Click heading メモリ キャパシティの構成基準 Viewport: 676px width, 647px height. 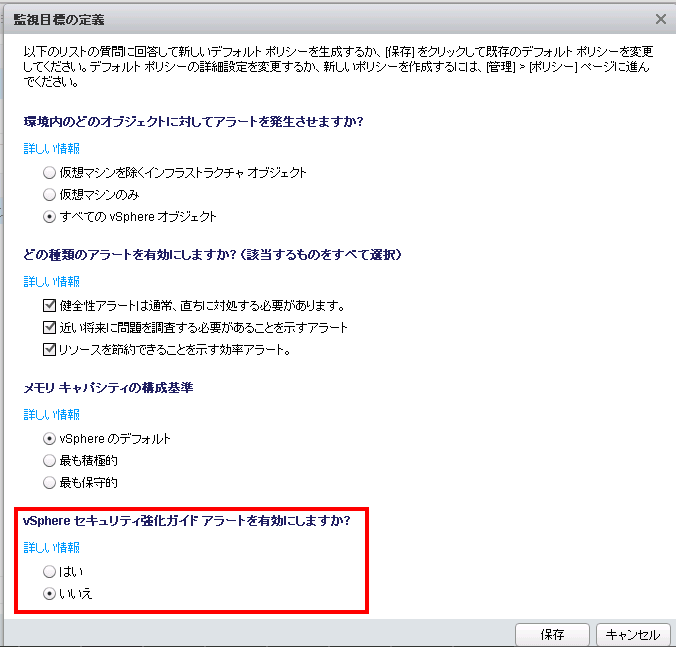pyautogui.click(x=108, y=388)
